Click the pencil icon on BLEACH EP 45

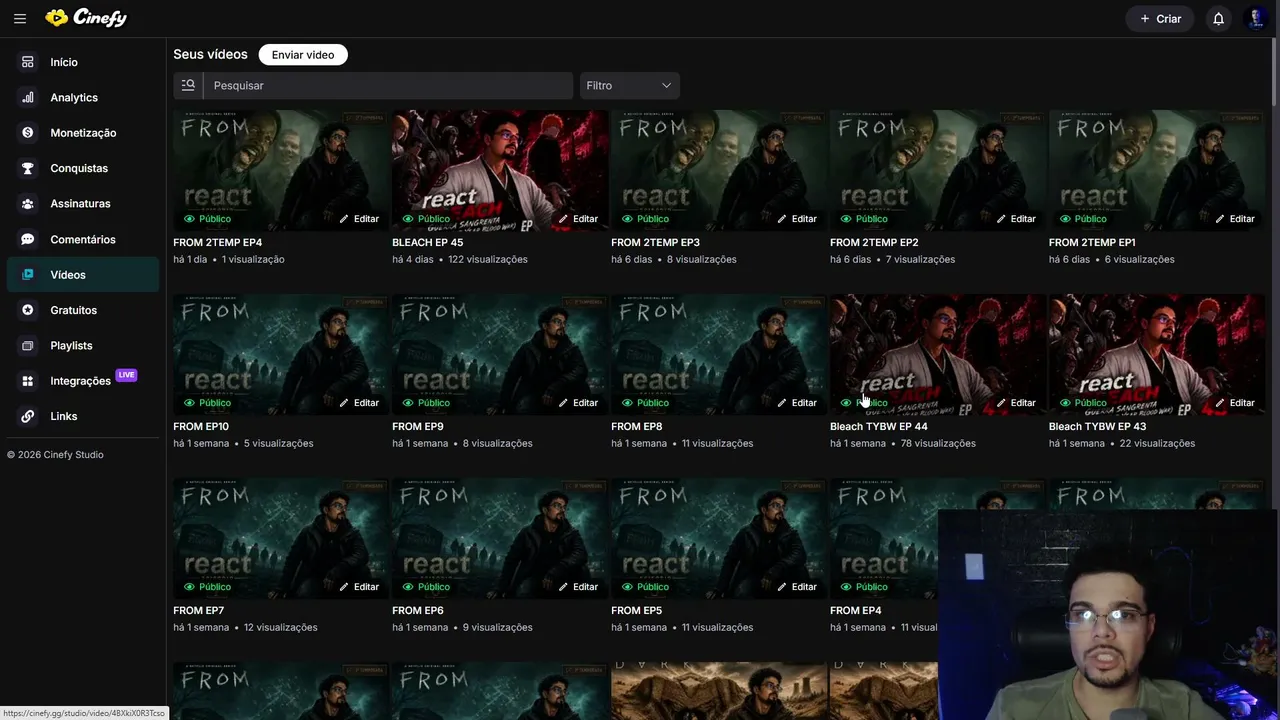pyautogui.click(x=563, y=219)
